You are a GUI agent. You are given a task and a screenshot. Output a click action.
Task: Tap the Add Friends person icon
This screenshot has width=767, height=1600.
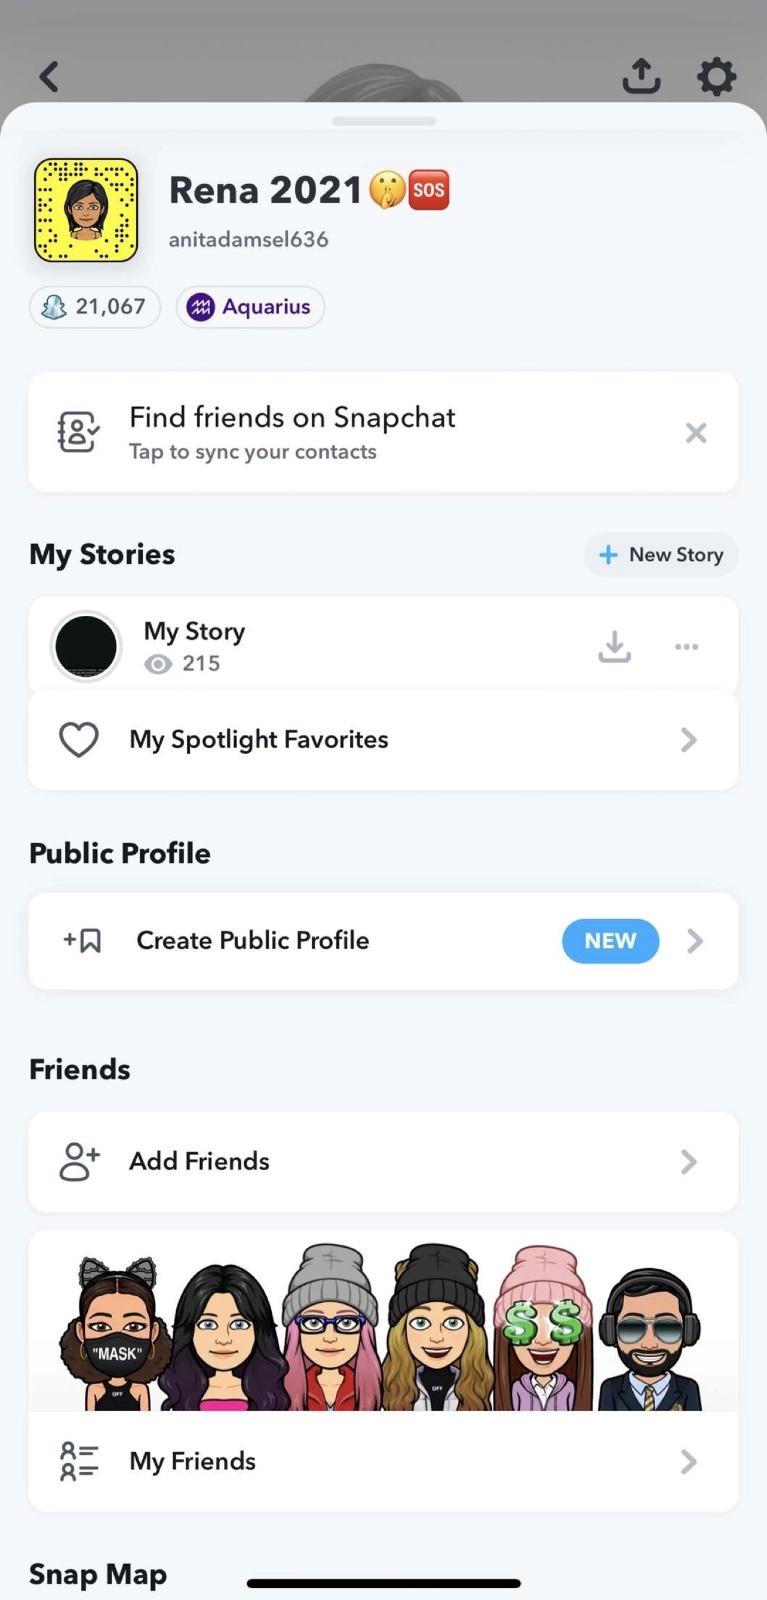click(79, 1162)
